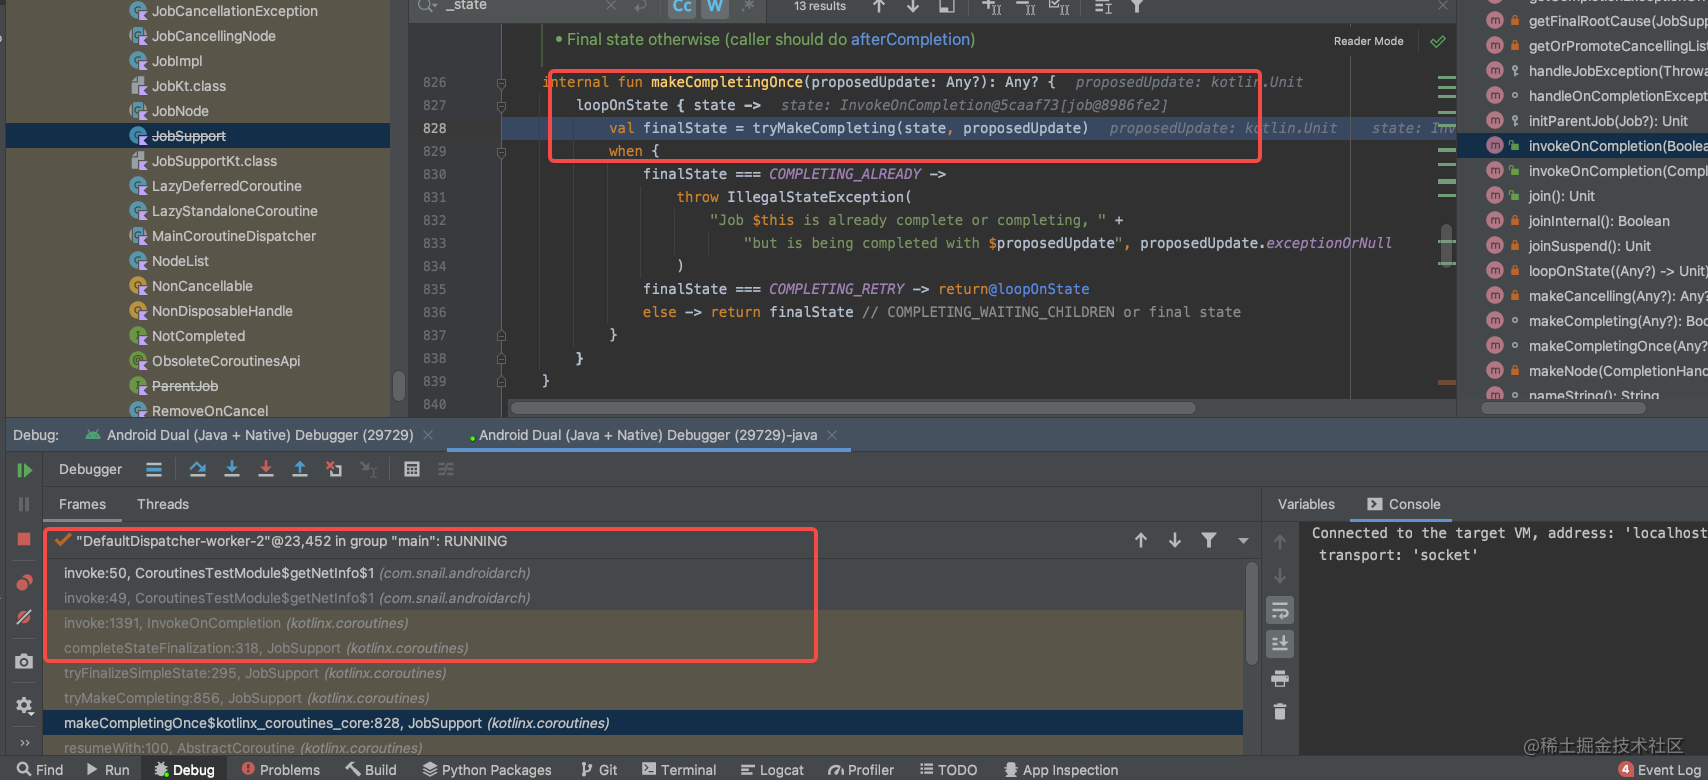Image resolution: width=1708 pixels, height=780 pixels.
Task: Open search filter funnel icon
Action: tap(1137, 7)
